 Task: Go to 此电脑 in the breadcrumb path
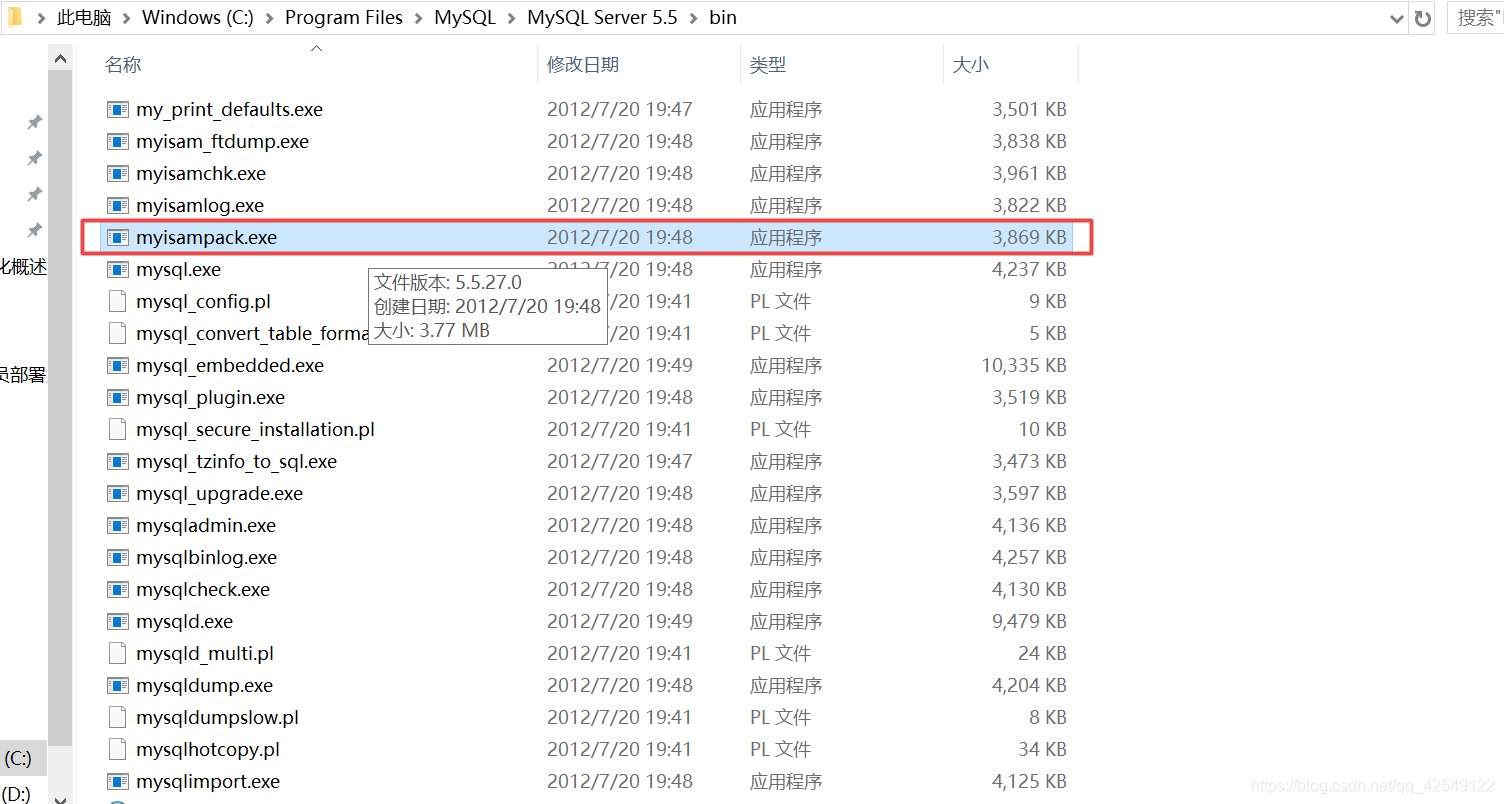(85, 18)
